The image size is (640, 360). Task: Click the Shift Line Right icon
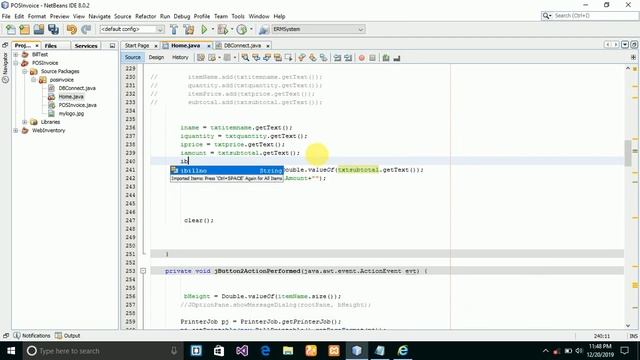click(348, 58)
